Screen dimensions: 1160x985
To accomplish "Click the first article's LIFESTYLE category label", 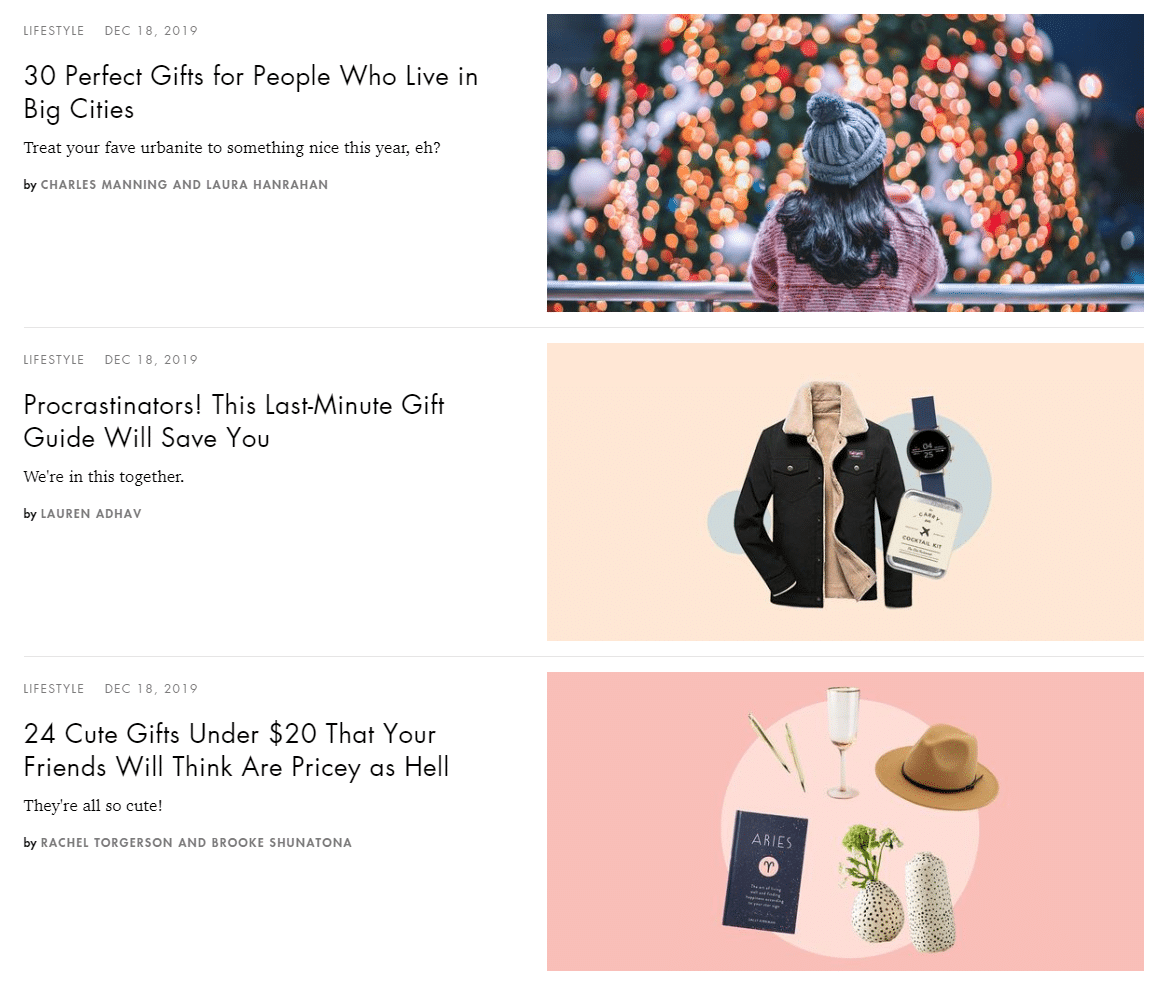I will (53, 30).
